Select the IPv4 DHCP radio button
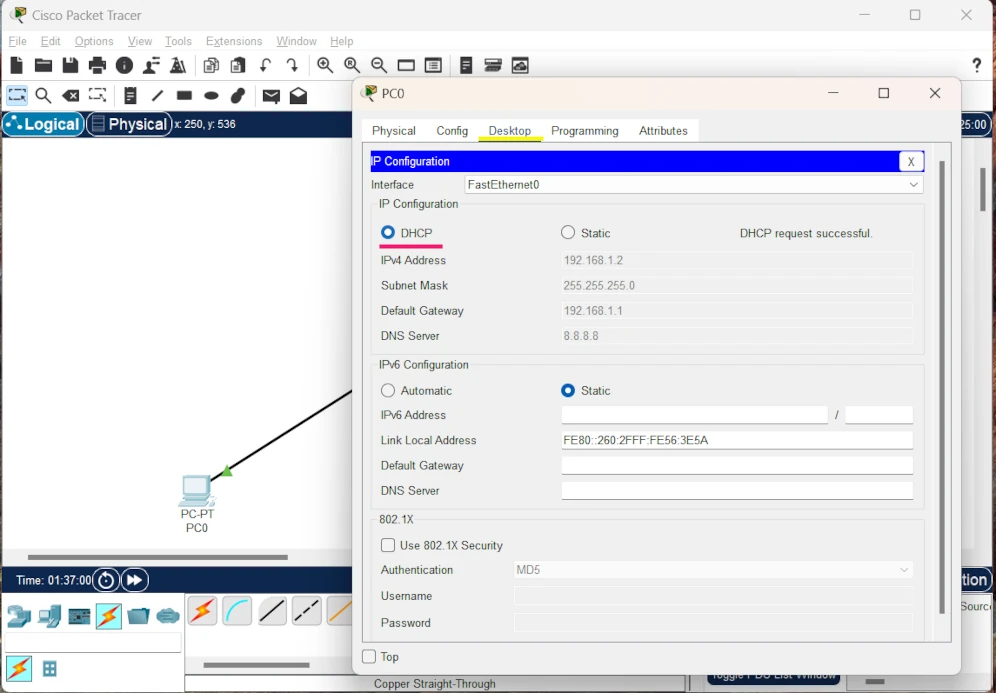This screenshot has height=693, width=996. click(387, 233)
